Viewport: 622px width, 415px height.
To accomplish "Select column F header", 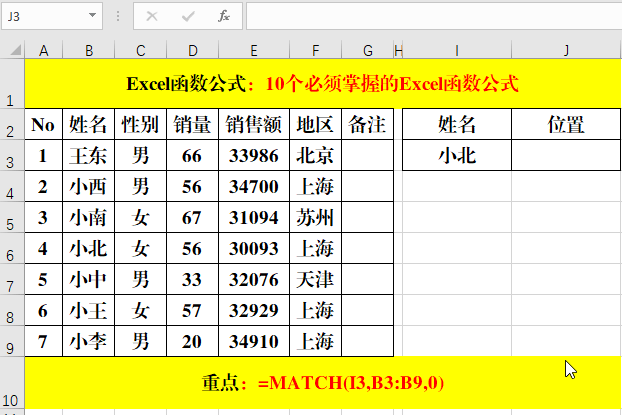I will (315, 51).
